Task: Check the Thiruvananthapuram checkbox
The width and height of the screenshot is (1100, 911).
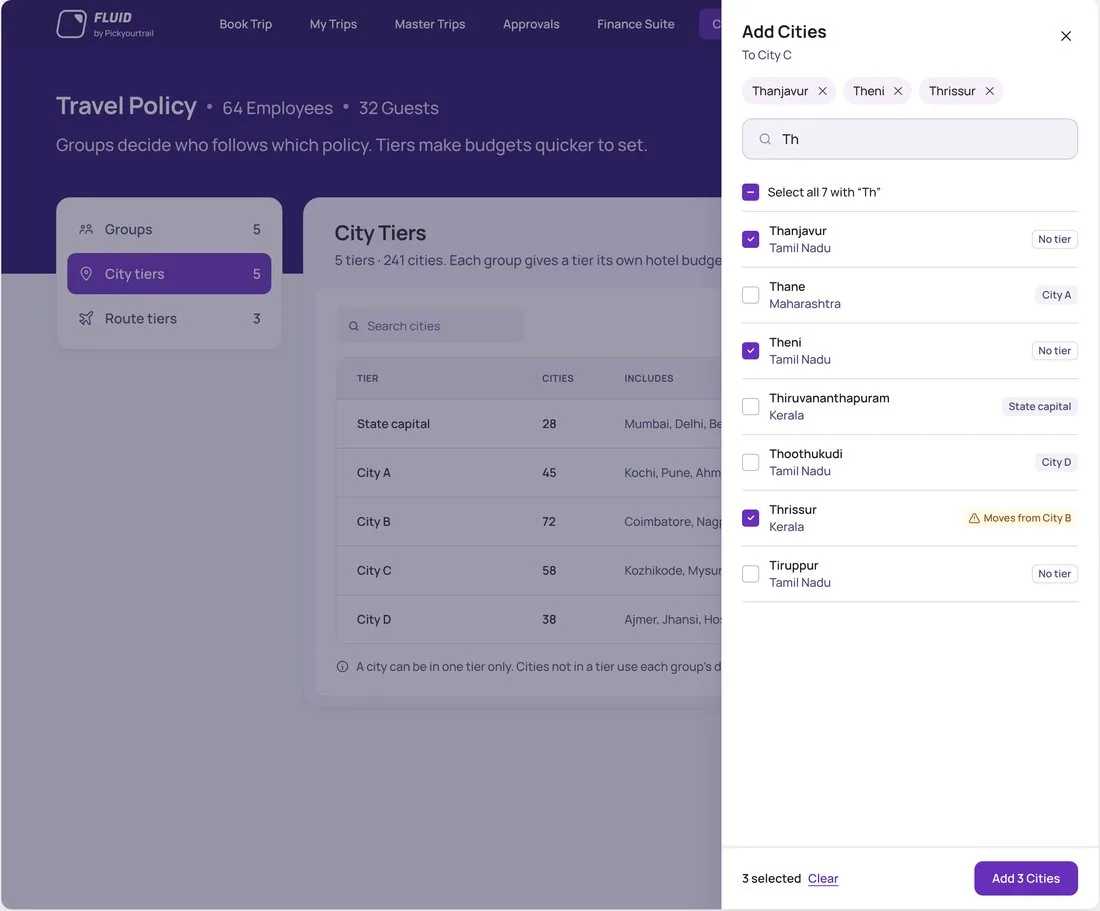Action: click(751, 407)
